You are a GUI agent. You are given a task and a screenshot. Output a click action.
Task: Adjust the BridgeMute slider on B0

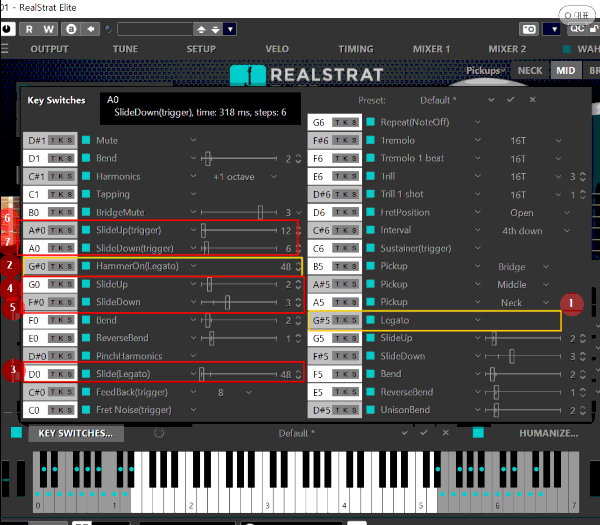tap(239, 212)
